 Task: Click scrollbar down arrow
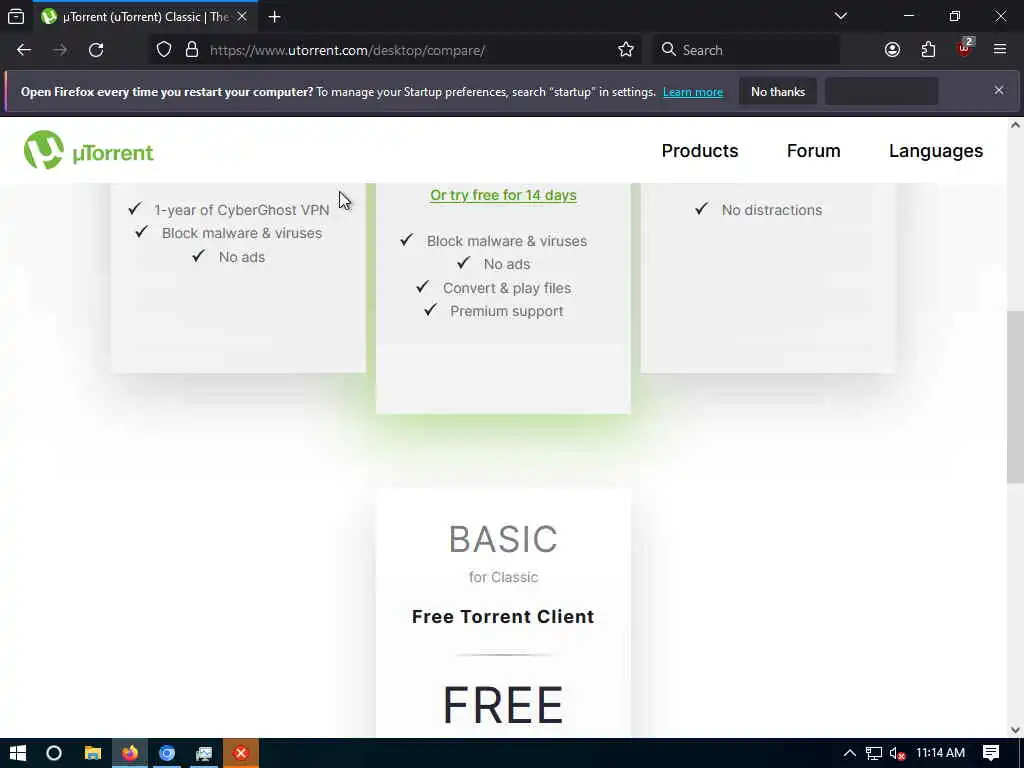(1015, 729)
